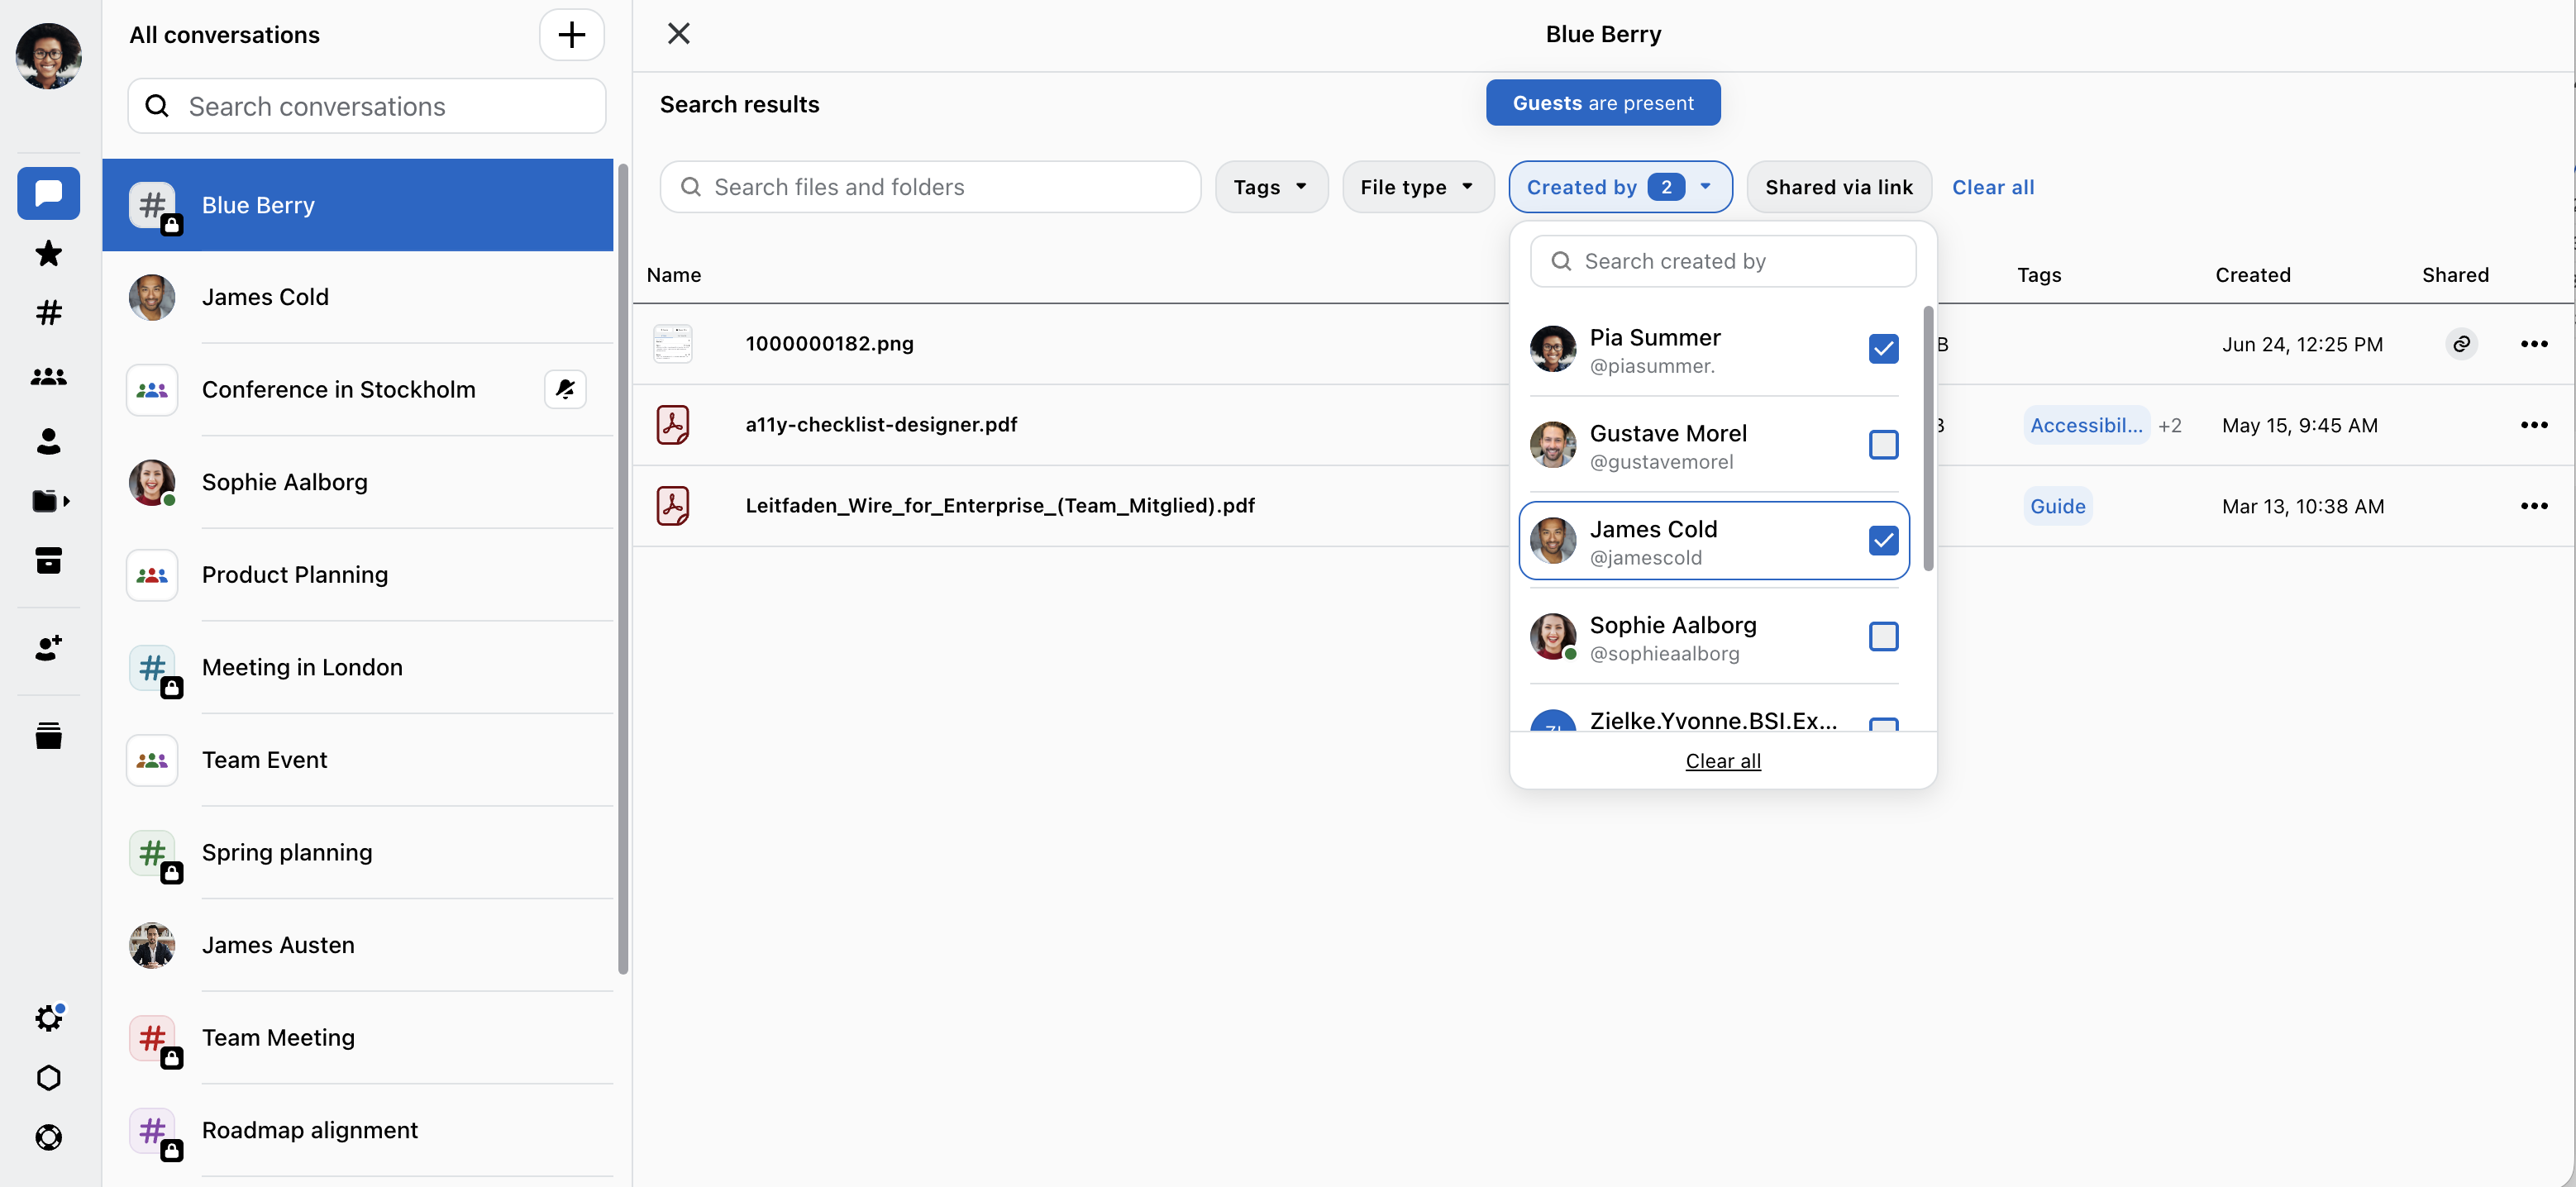The width and height of the screenshot is (2576, 1187).
Task: Open the Product Planning conversation
Action: click(x=357, y=575)
